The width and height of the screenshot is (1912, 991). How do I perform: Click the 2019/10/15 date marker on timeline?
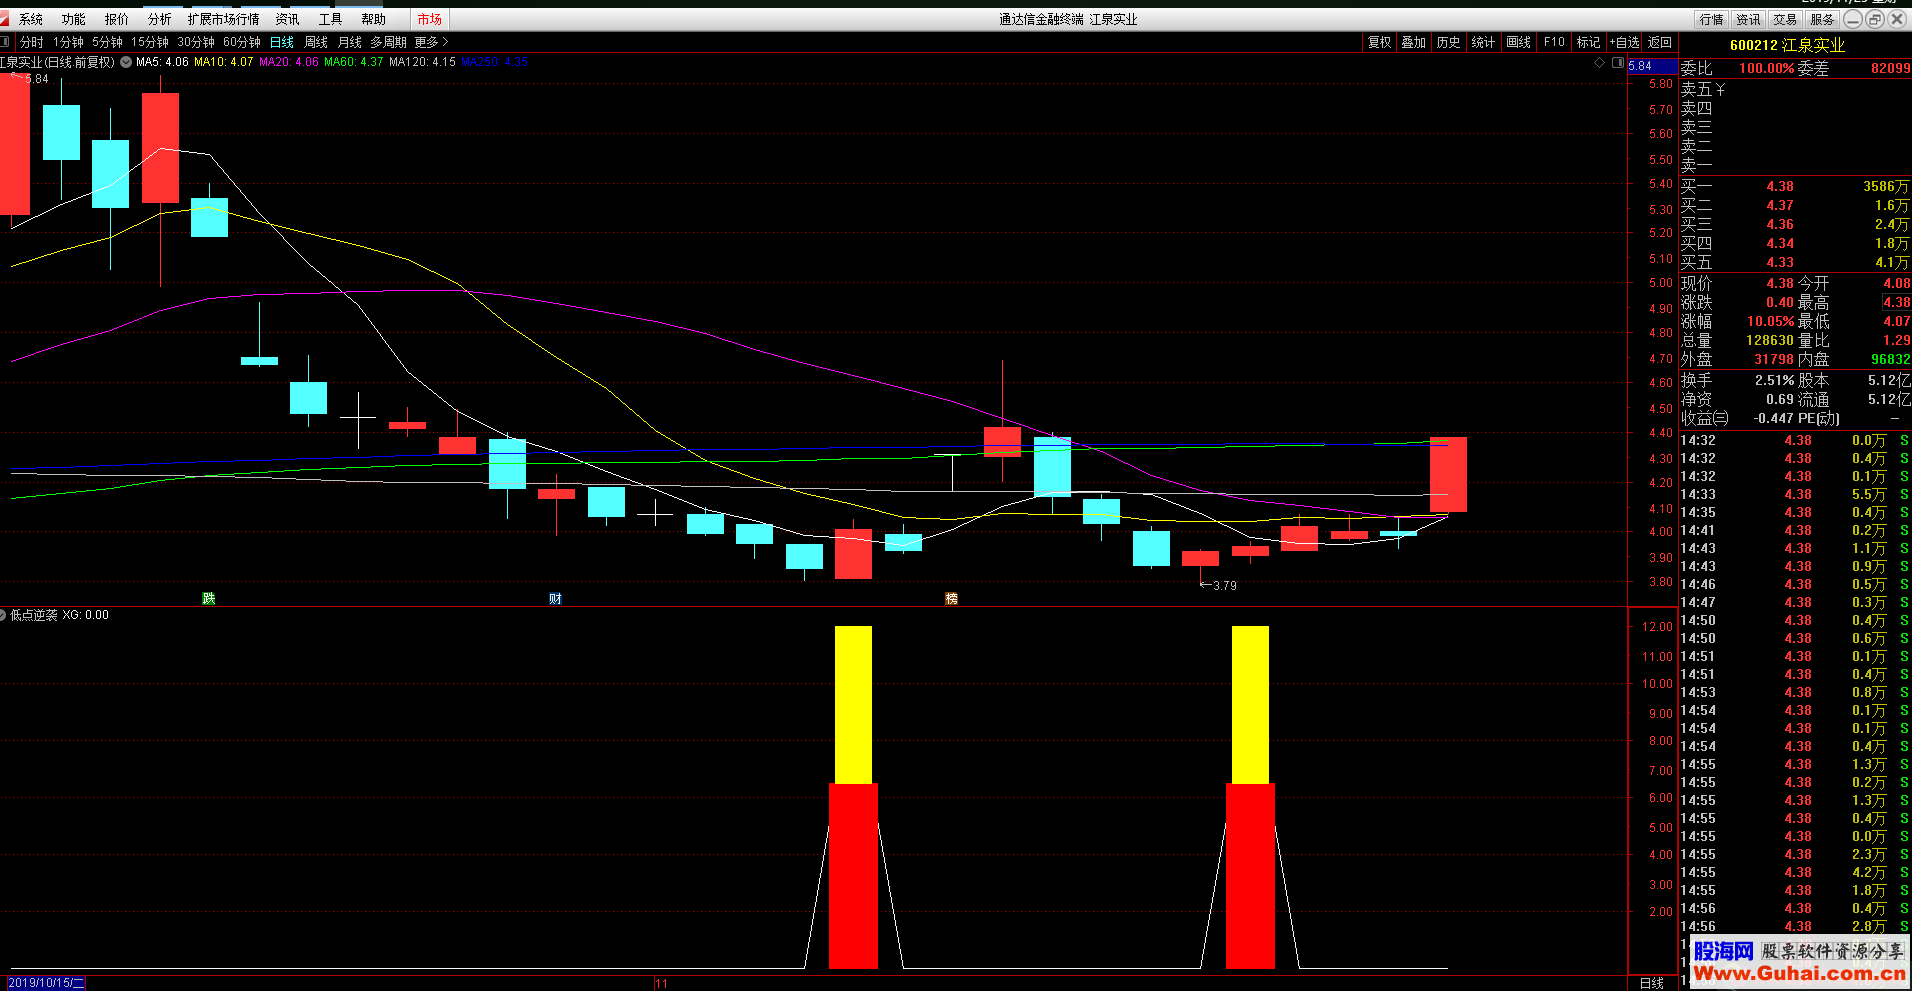tap(46, 983)
